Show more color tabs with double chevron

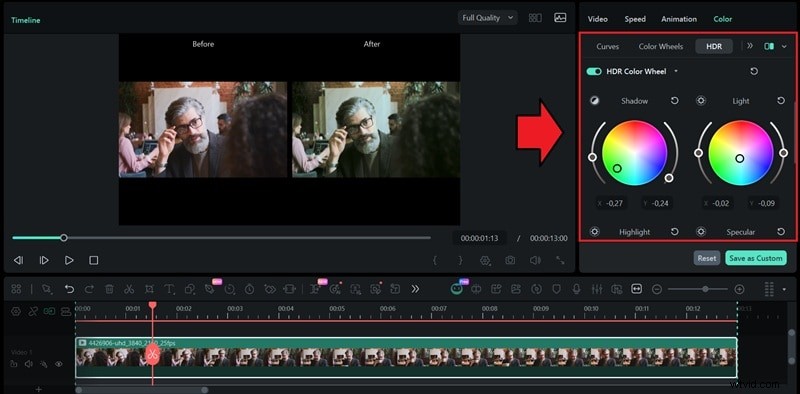[749, 45]
